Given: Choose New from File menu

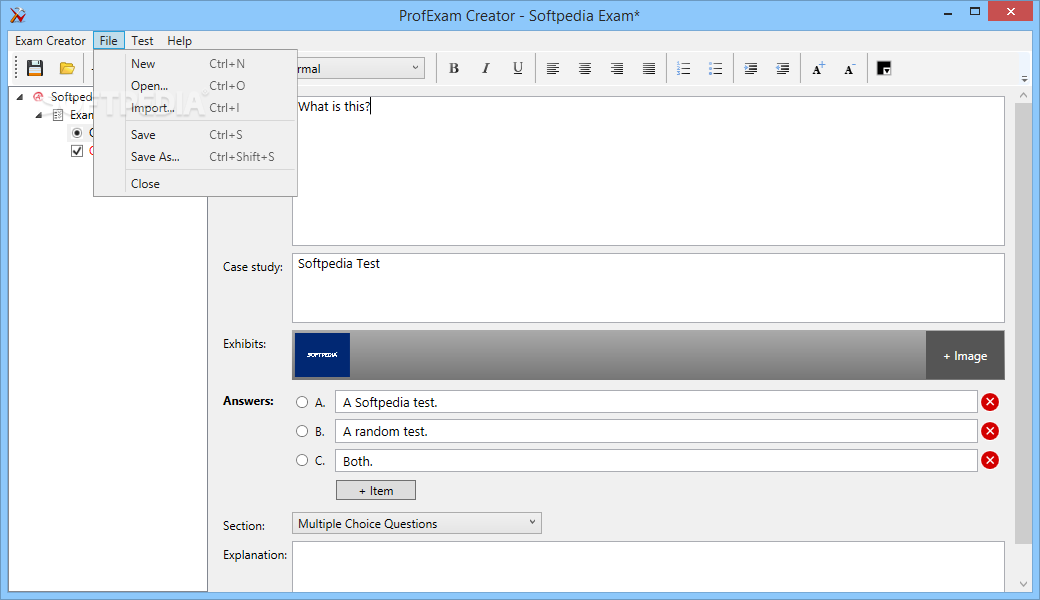Looking at the screenshot, I should tap(195, 64).
